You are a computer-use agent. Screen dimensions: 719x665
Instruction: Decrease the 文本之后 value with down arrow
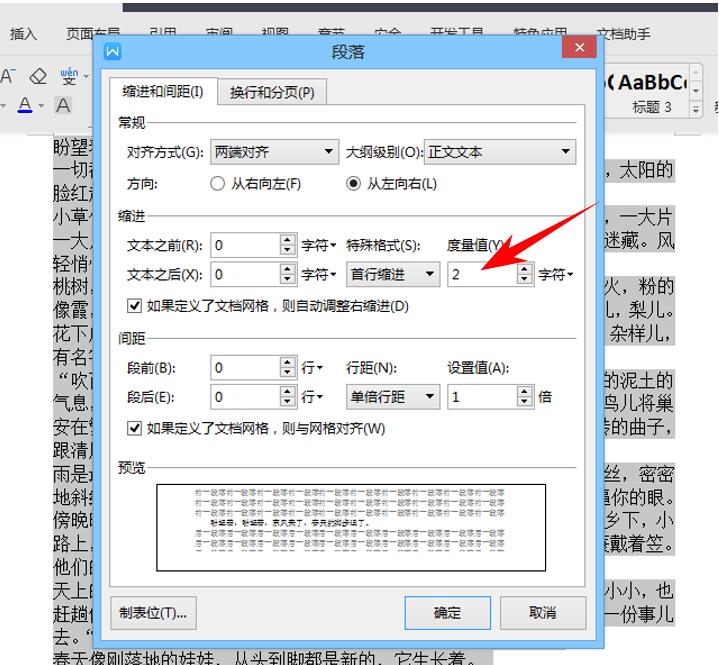tap(287, 280)
